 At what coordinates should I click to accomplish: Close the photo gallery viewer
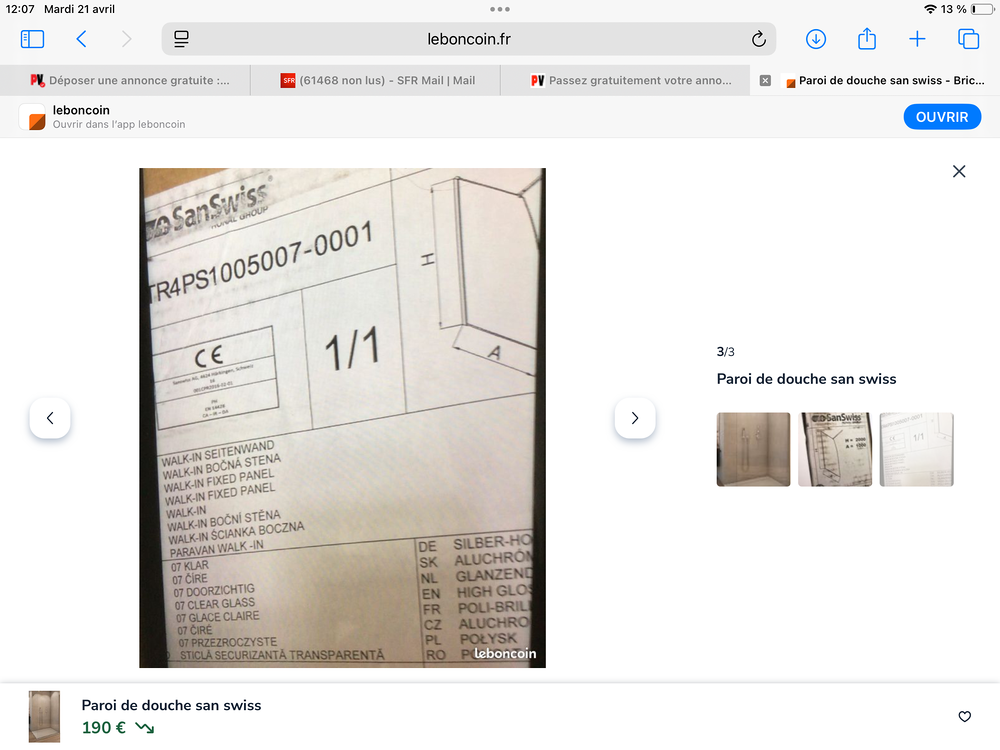tap(959, 171)
